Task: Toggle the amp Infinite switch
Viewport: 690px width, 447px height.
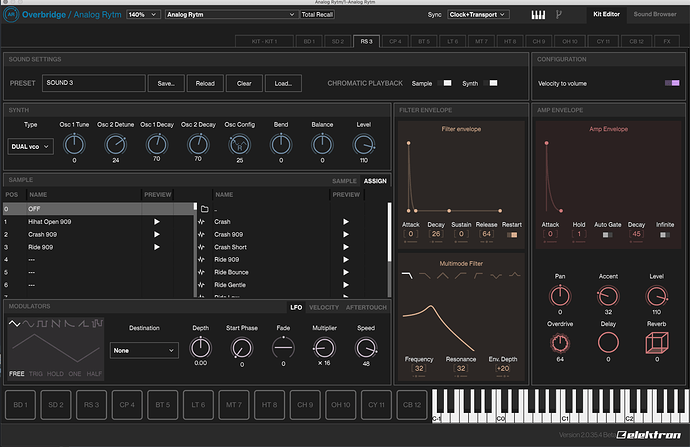Action: [x=665, y=235]
